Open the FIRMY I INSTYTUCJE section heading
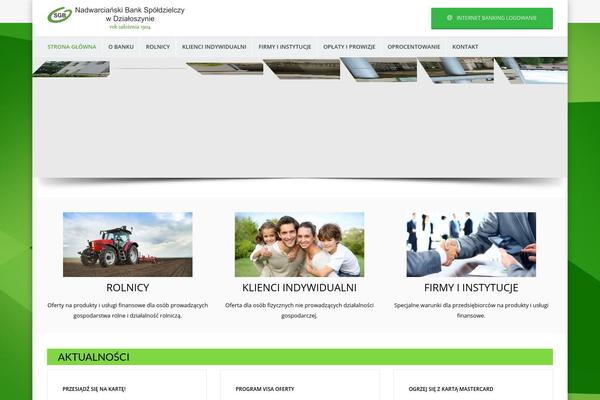 tap(471, 288)
